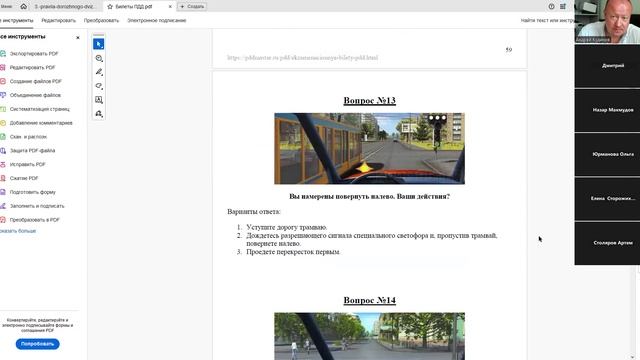Select participant tile Назар Махмудов
This screenshot has height=360, width=640.
point(607,110)
